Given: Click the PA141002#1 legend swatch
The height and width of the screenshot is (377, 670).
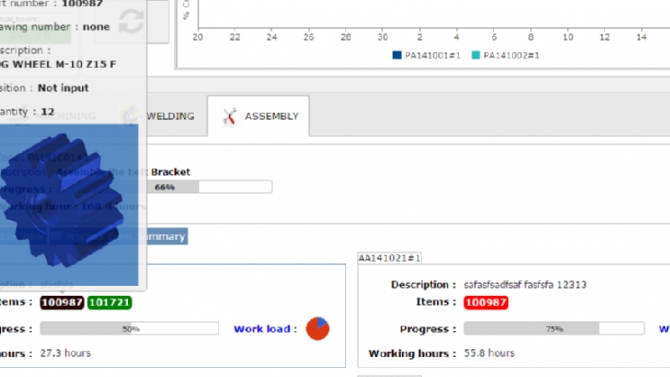Looking at the screenshot, I should [x=476, y=55].
